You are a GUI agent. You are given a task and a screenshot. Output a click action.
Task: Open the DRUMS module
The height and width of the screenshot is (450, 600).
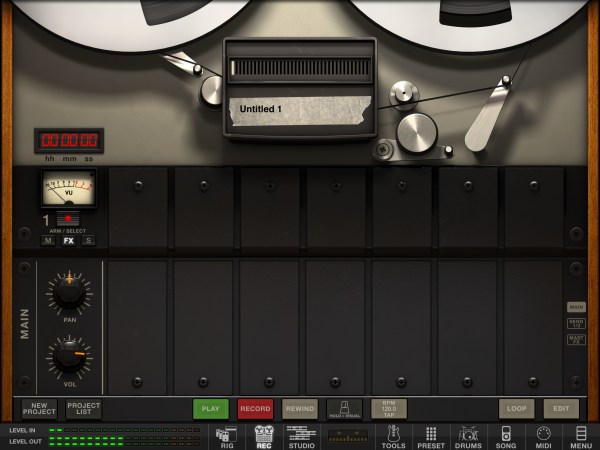pyautogui.click(x=468, y=437)
